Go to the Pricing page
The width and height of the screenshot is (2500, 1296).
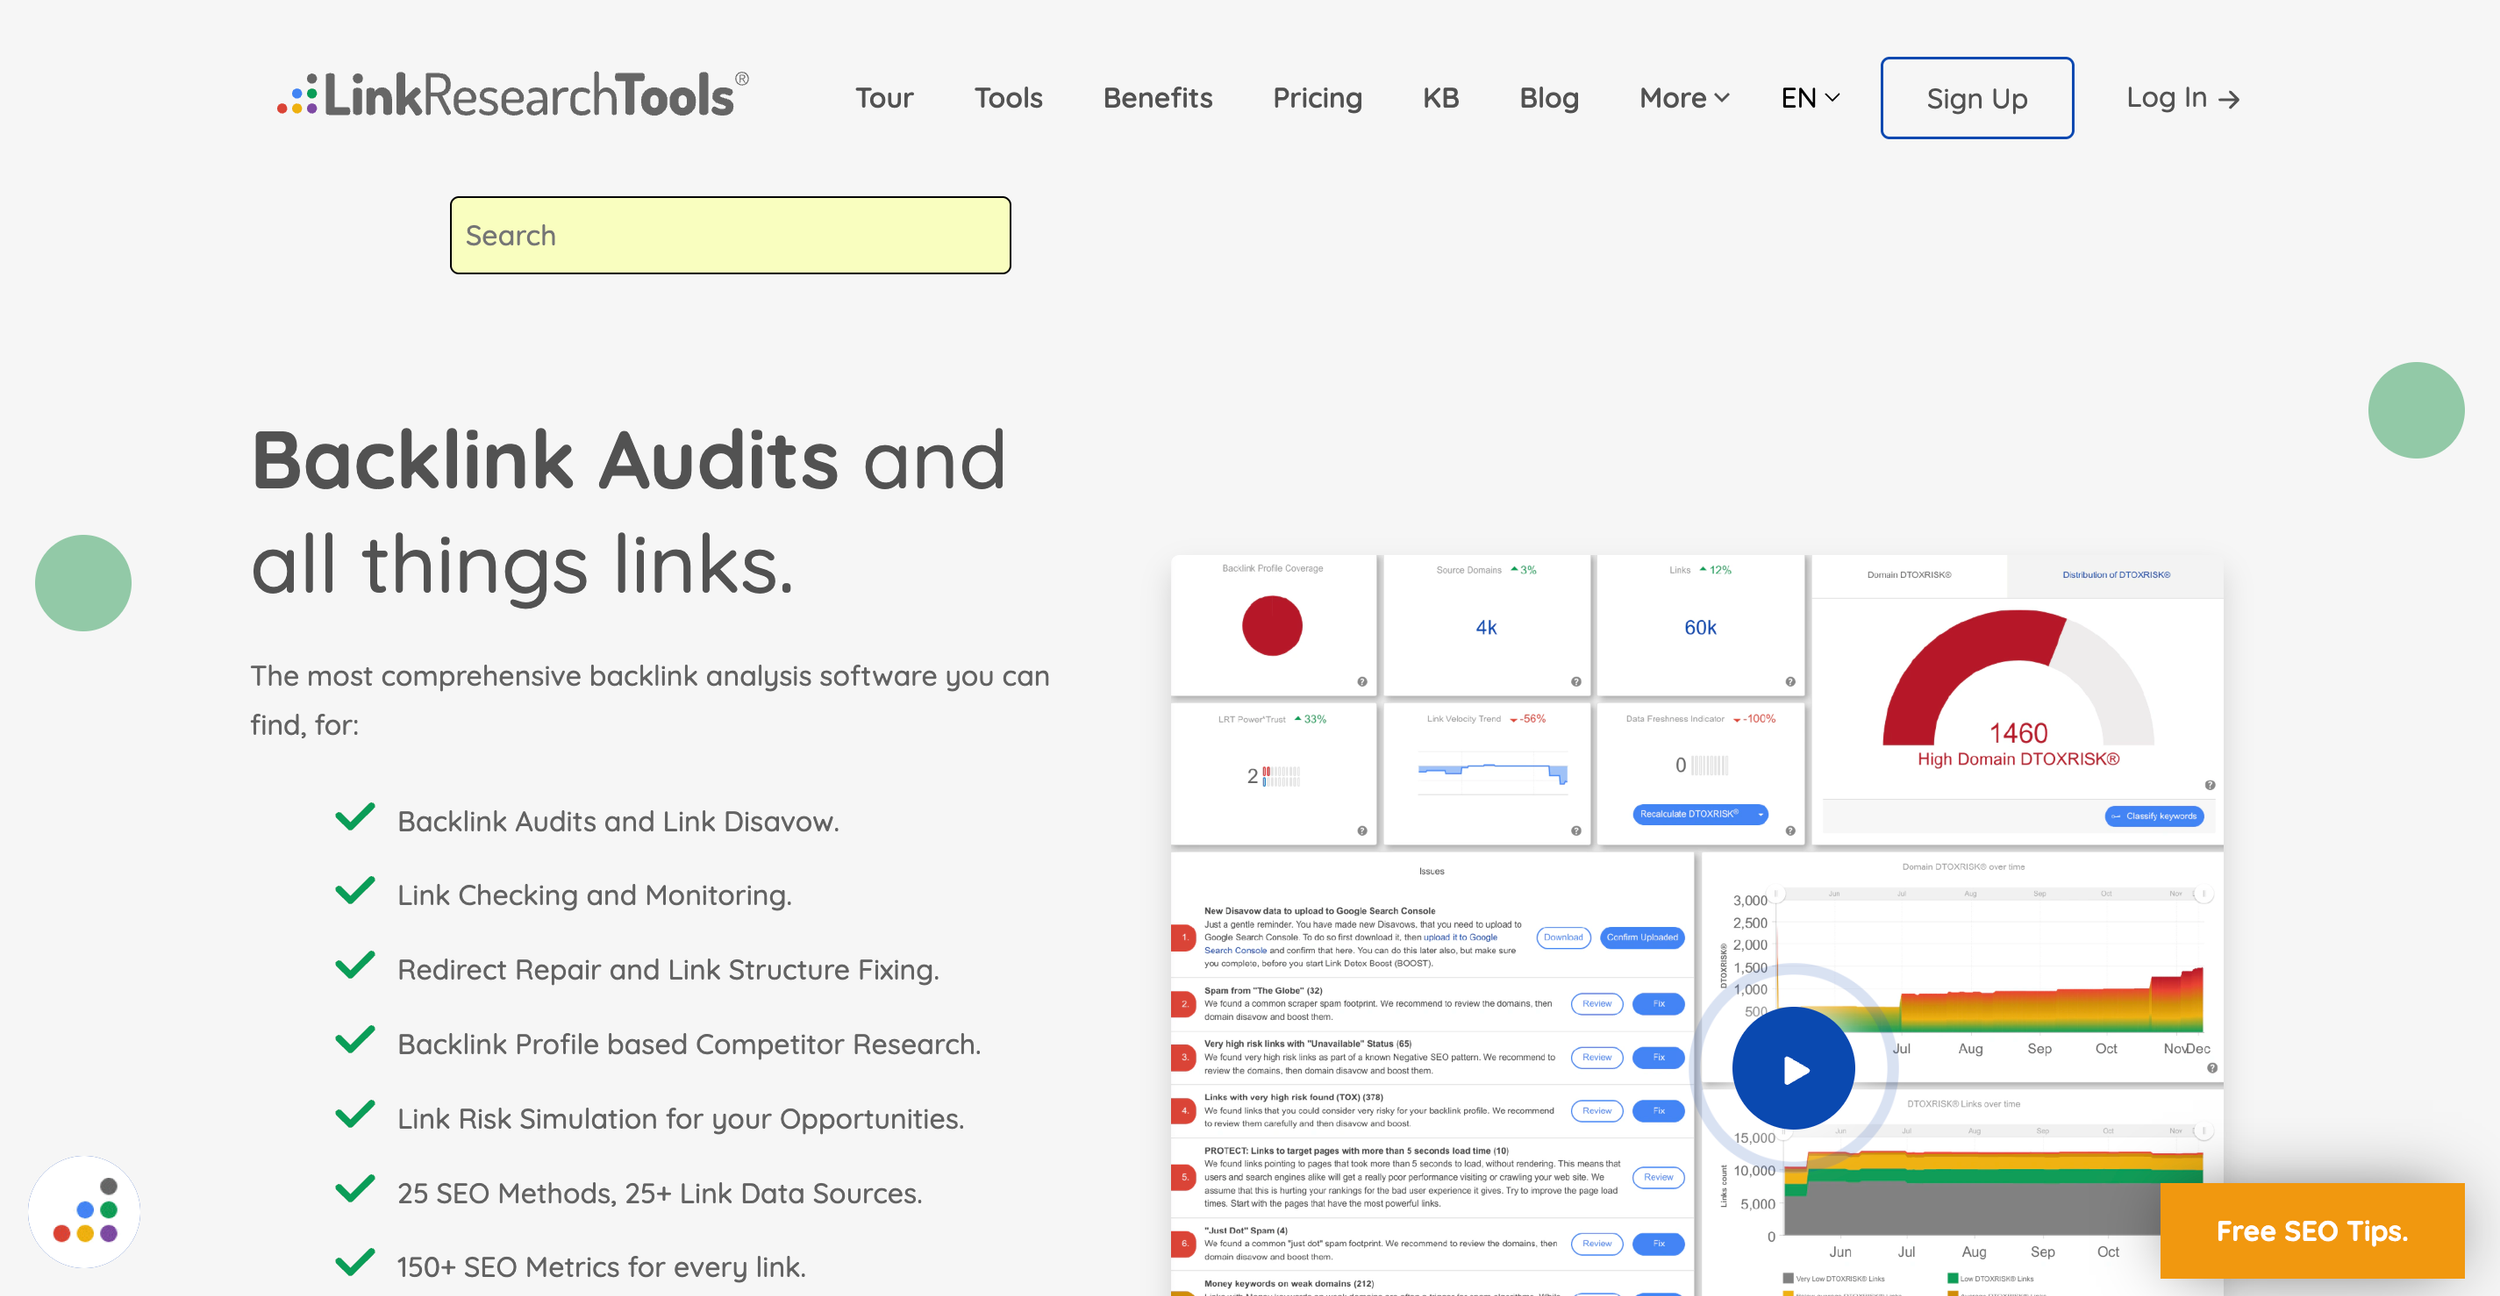click(x=1317, y=98)
